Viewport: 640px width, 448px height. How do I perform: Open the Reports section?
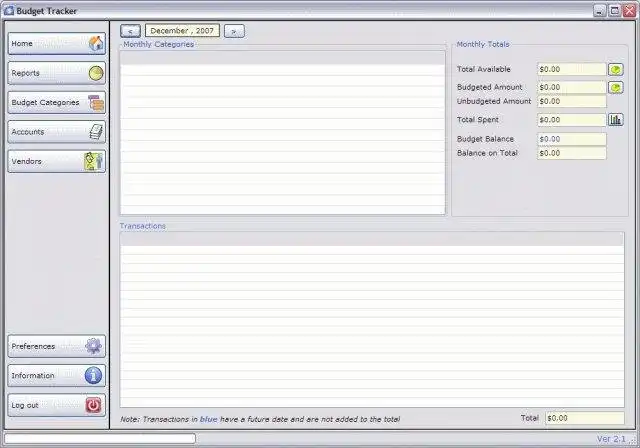point(57,73)
